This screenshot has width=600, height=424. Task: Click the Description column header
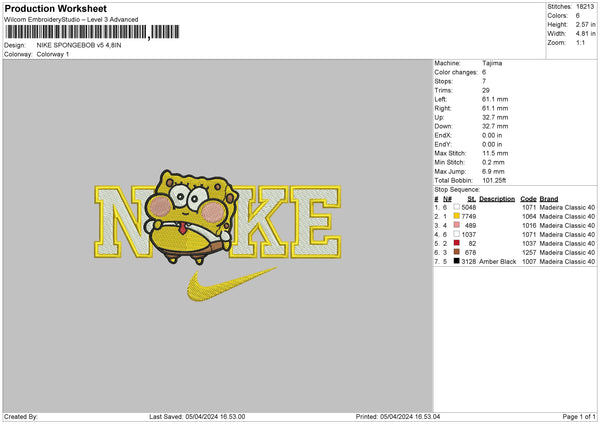click(x=497, y=199)
